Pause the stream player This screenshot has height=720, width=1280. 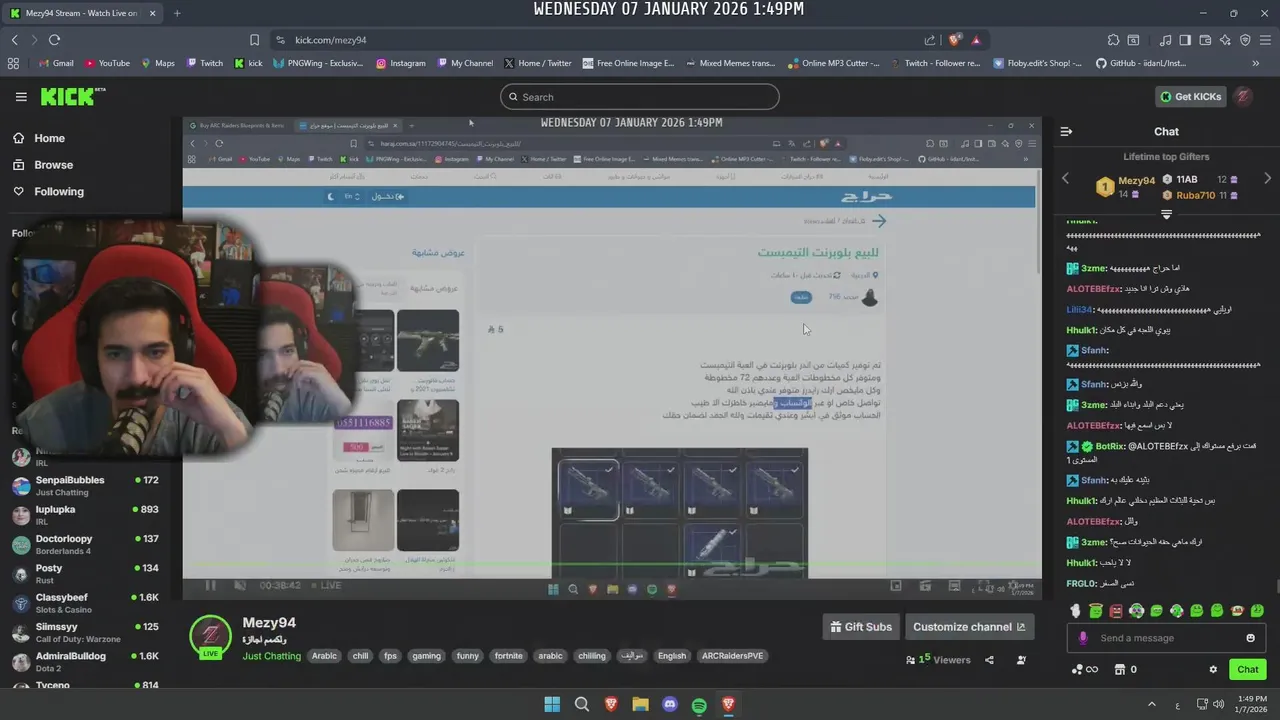[x=210, y=585]
